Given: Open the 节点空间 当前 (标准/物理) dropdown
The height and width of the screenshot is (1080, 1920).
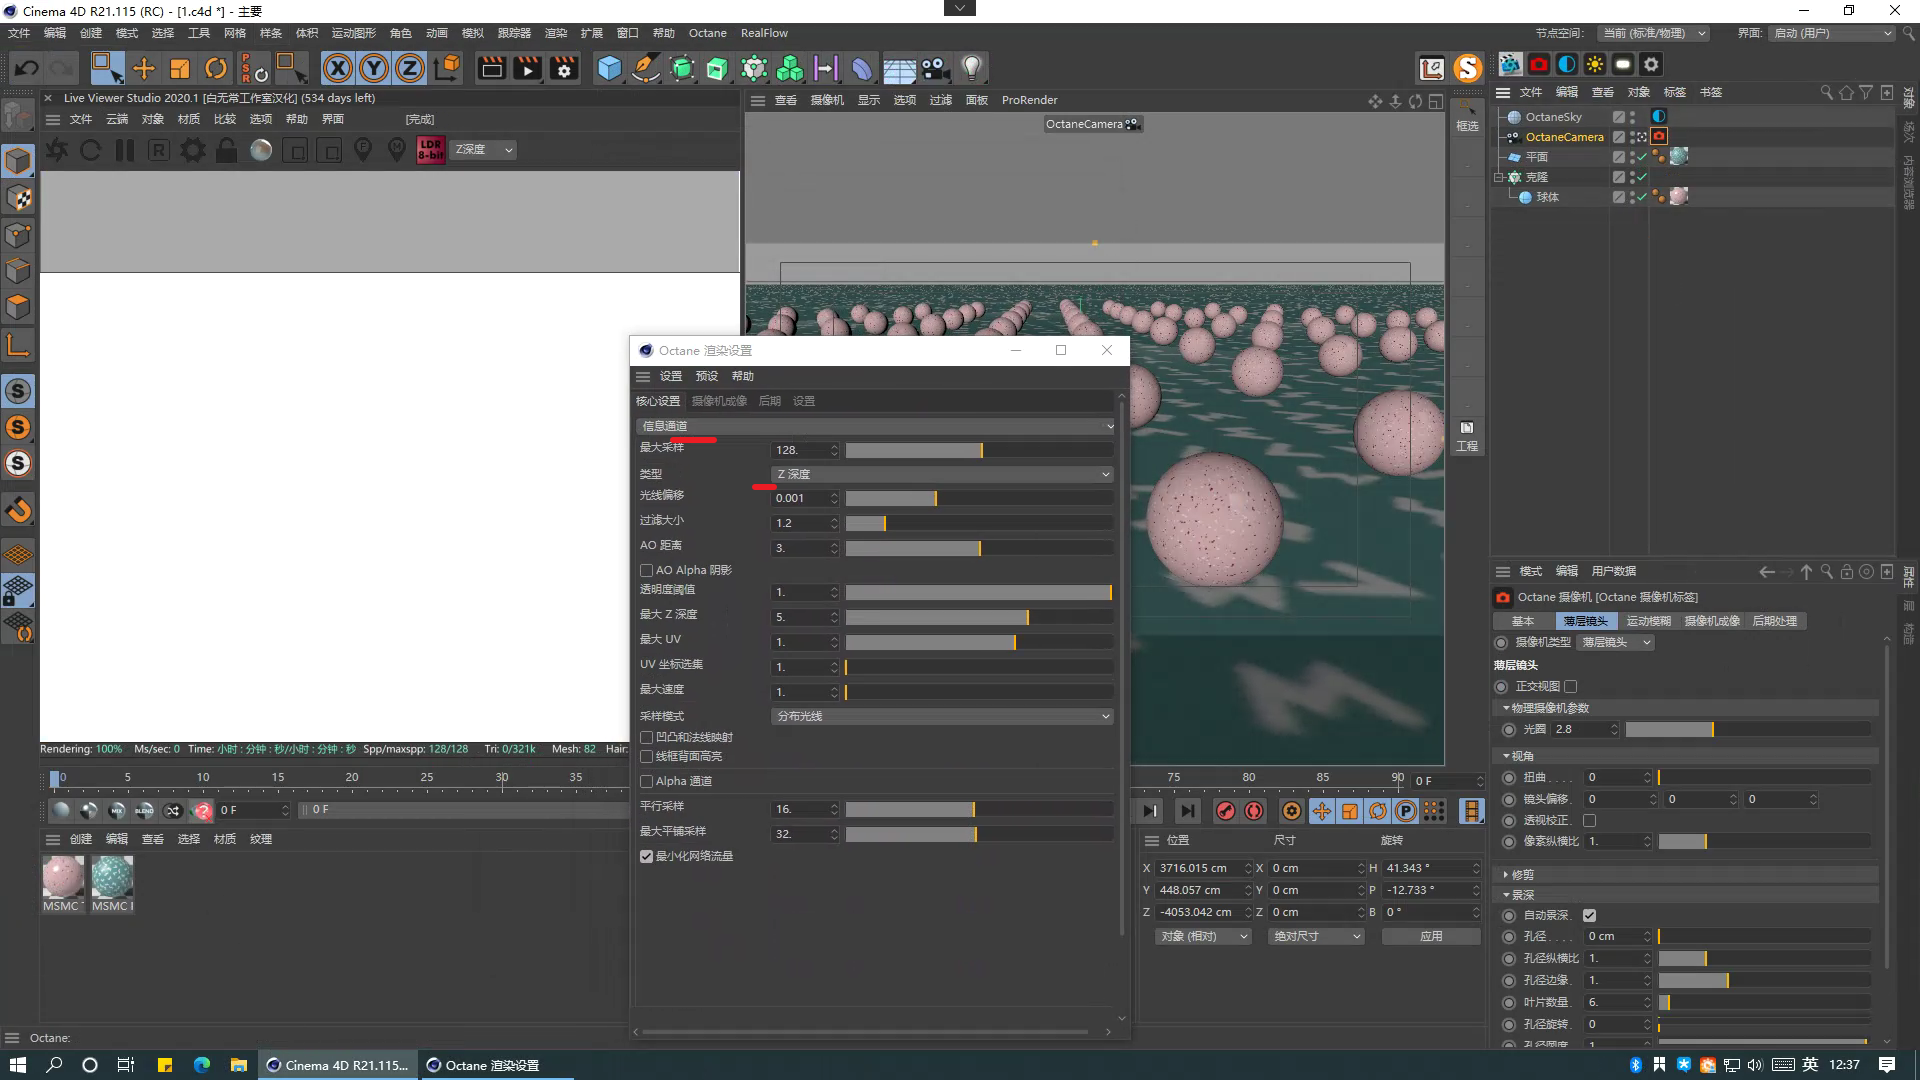Looking at the screenshot, I should point(1653,33).
